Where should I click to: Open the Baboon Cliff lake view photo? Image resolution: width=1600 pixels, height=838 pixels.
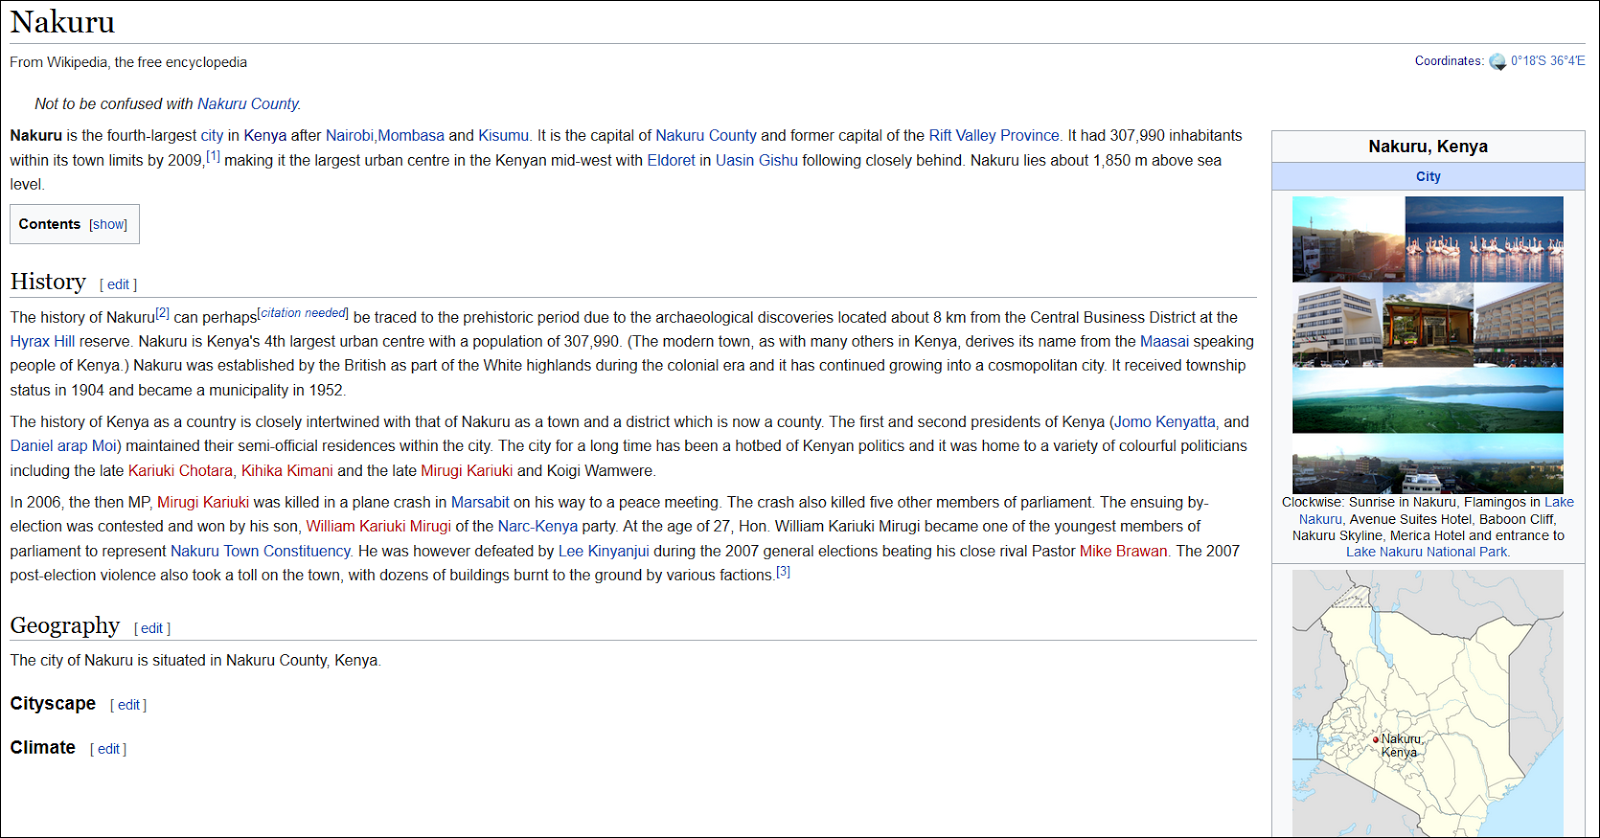coord(1427,400)
